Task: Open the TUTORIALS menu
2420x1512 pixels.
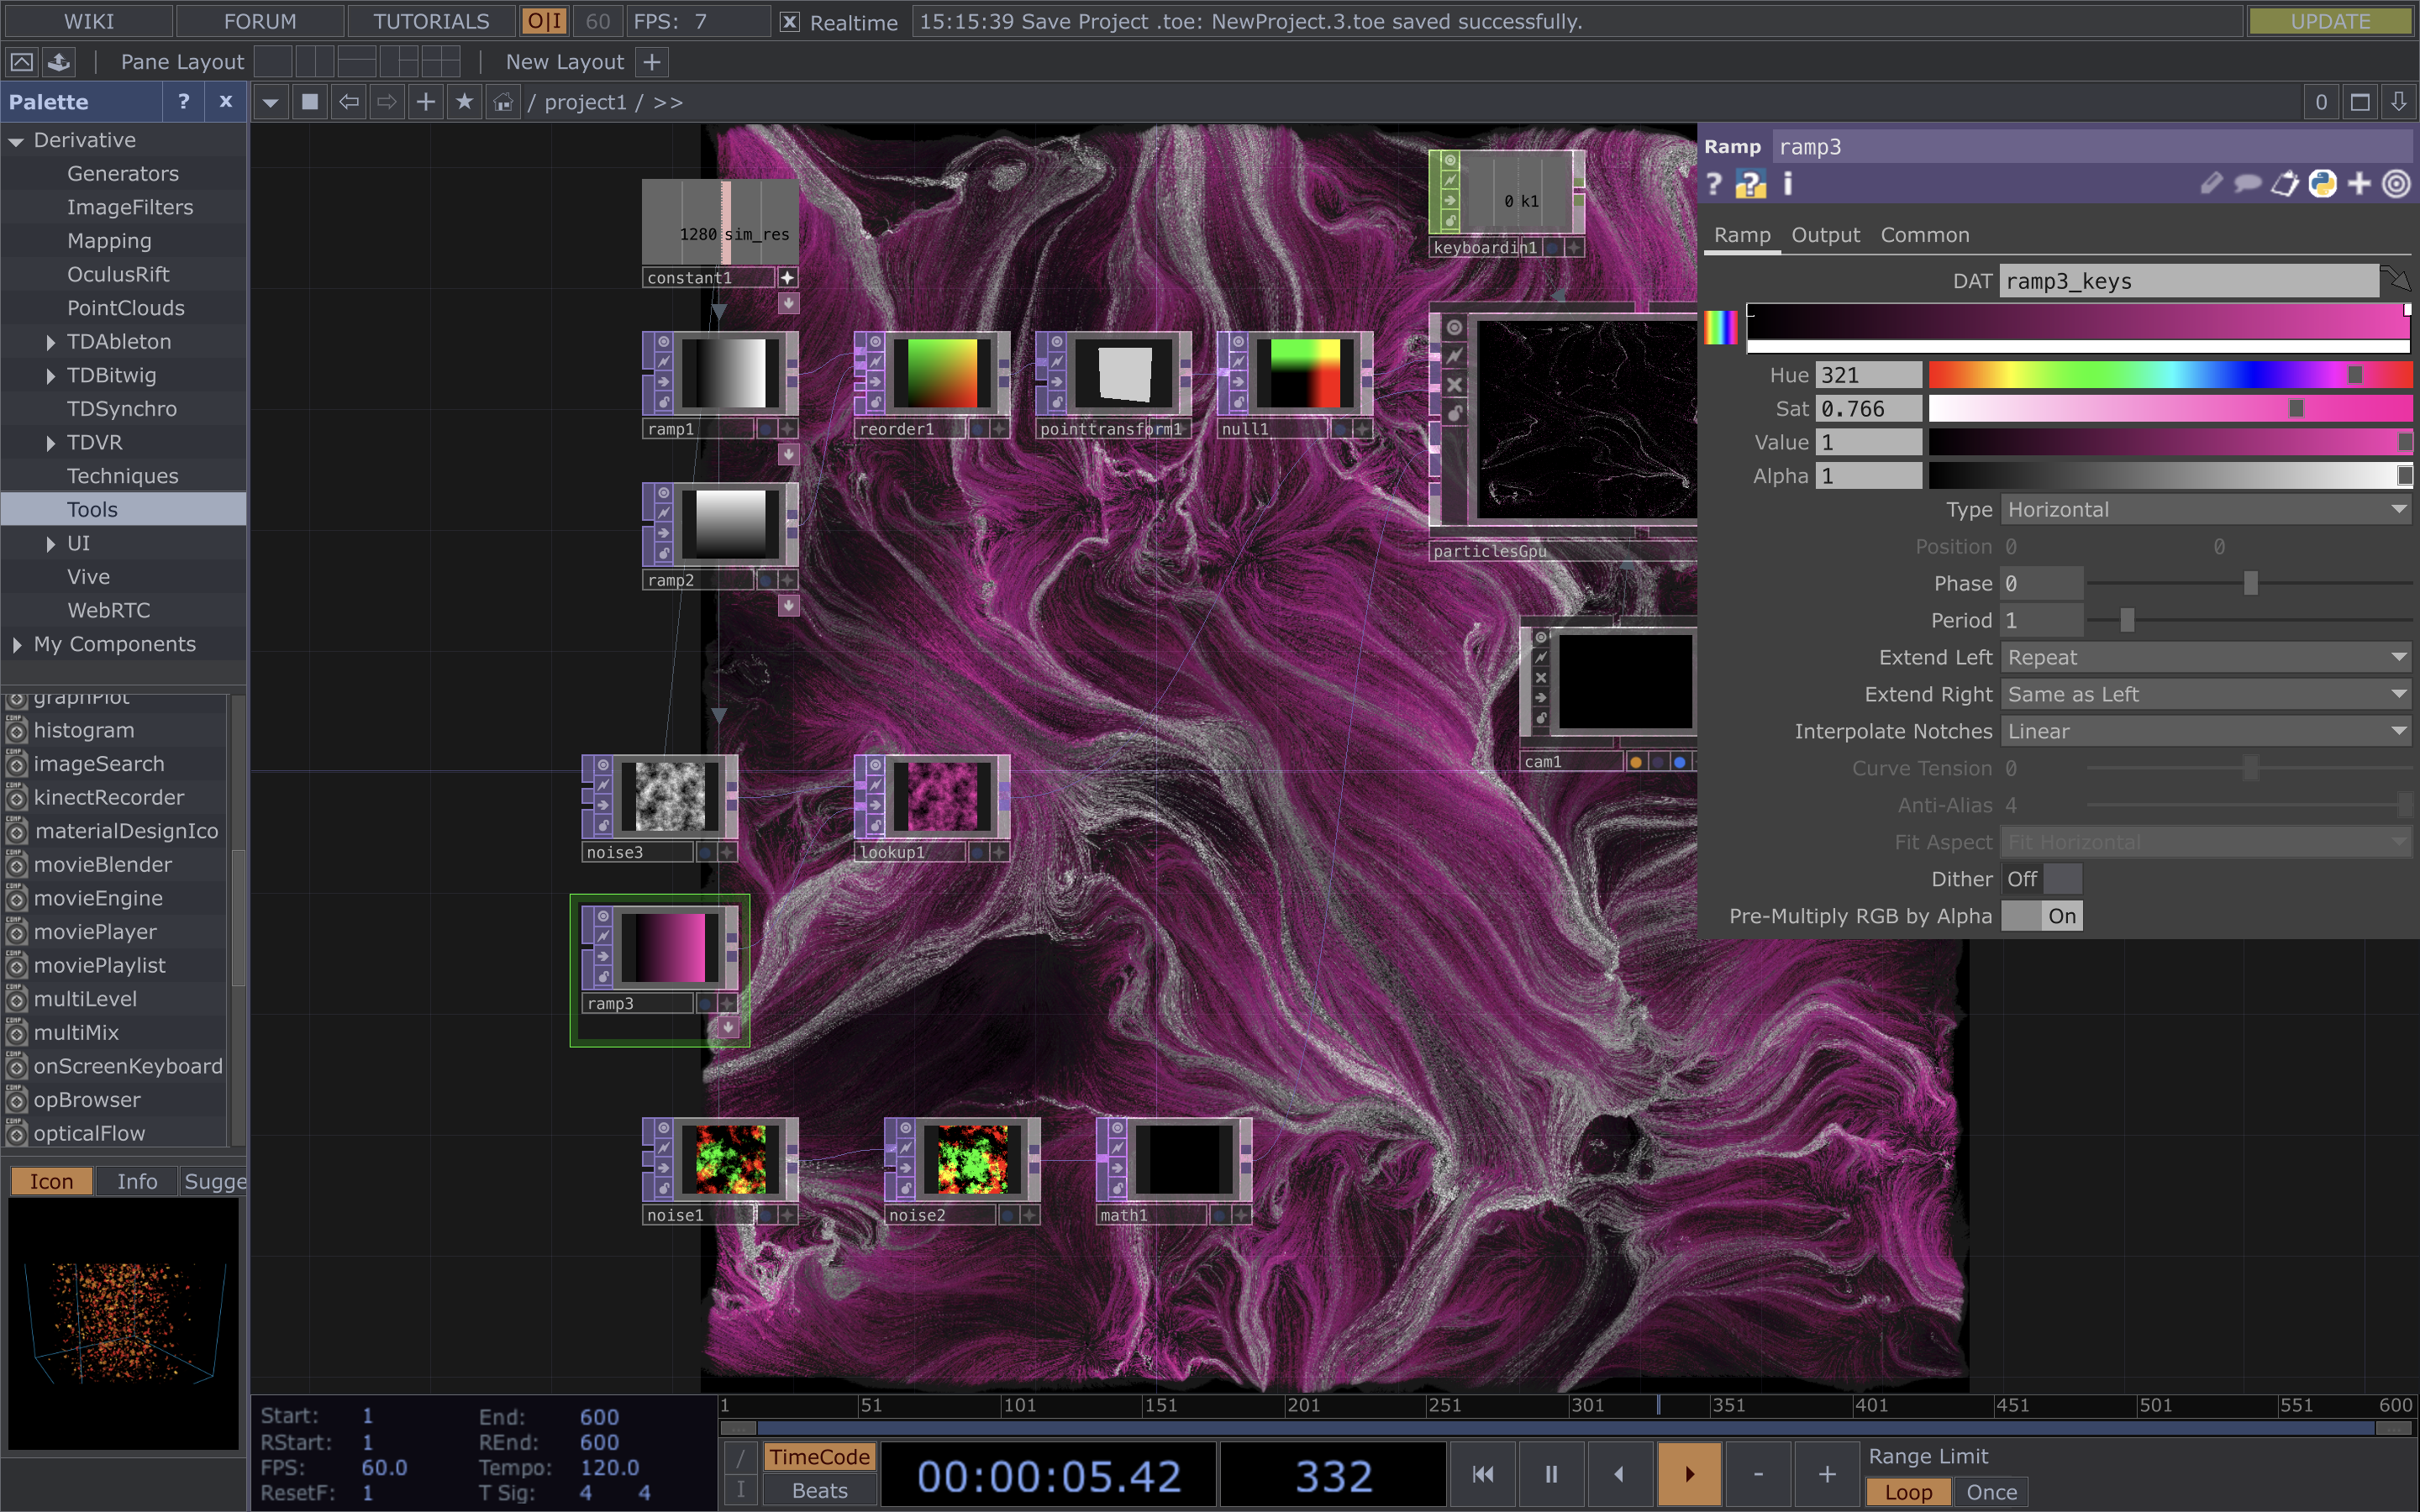Action: [x=431, y=21]
